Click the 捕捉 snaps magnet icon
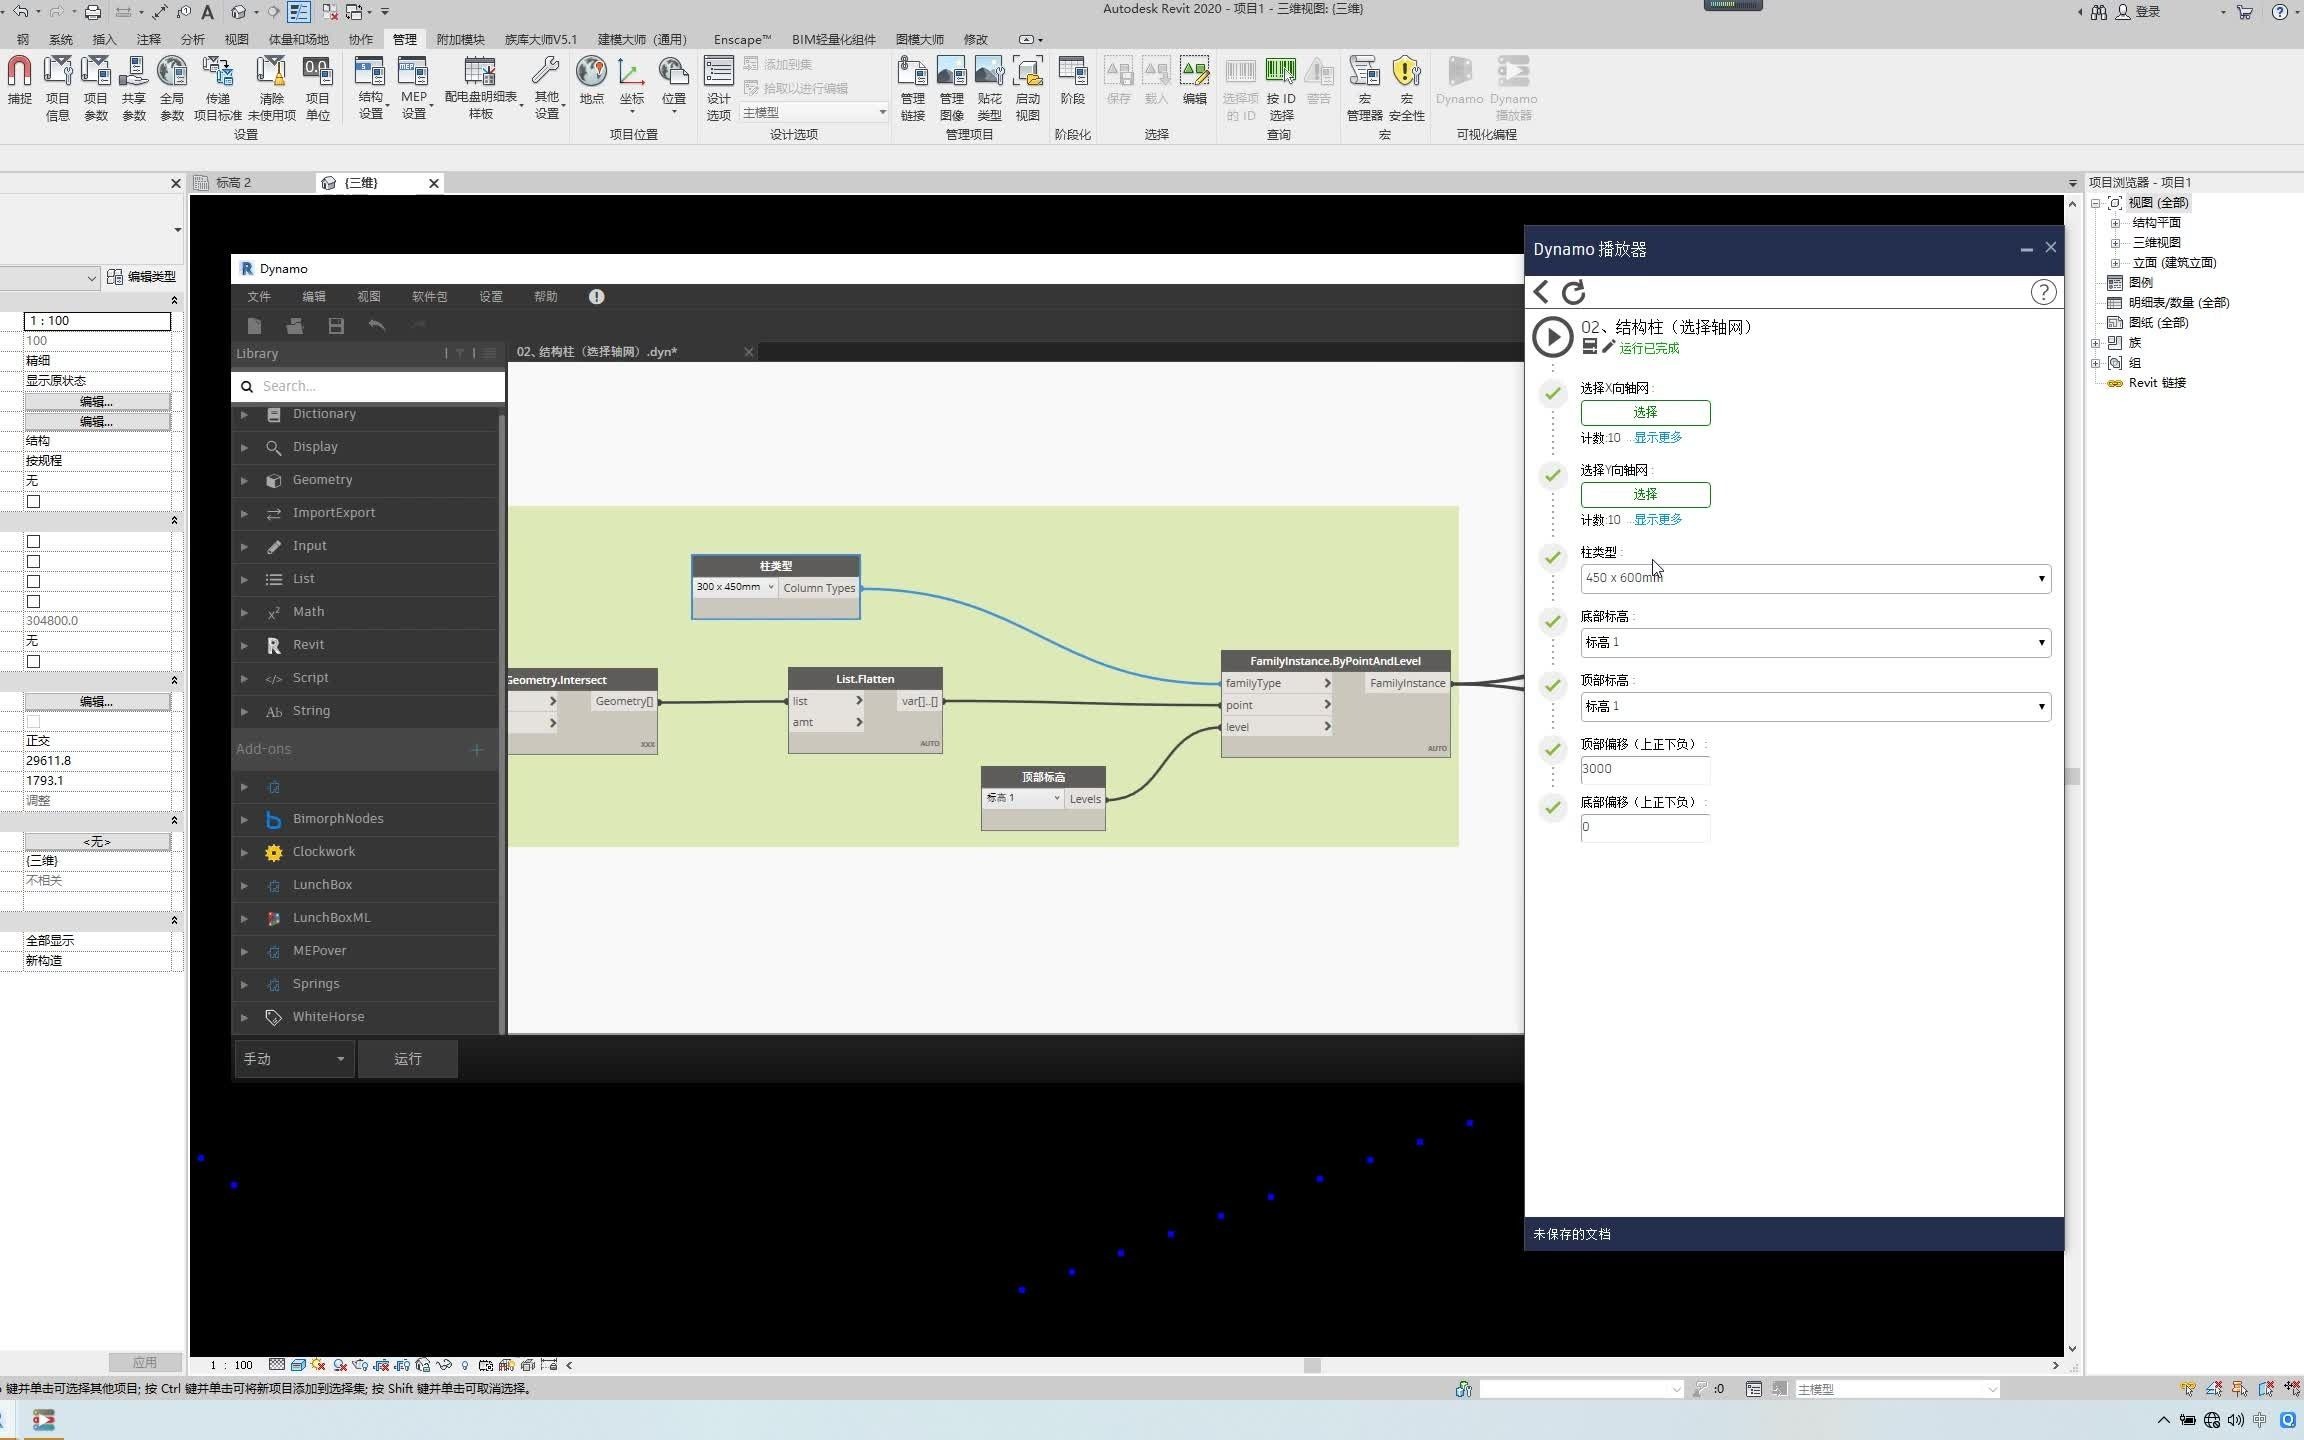Screen dimensions: 2304x1440 (19, 72)
